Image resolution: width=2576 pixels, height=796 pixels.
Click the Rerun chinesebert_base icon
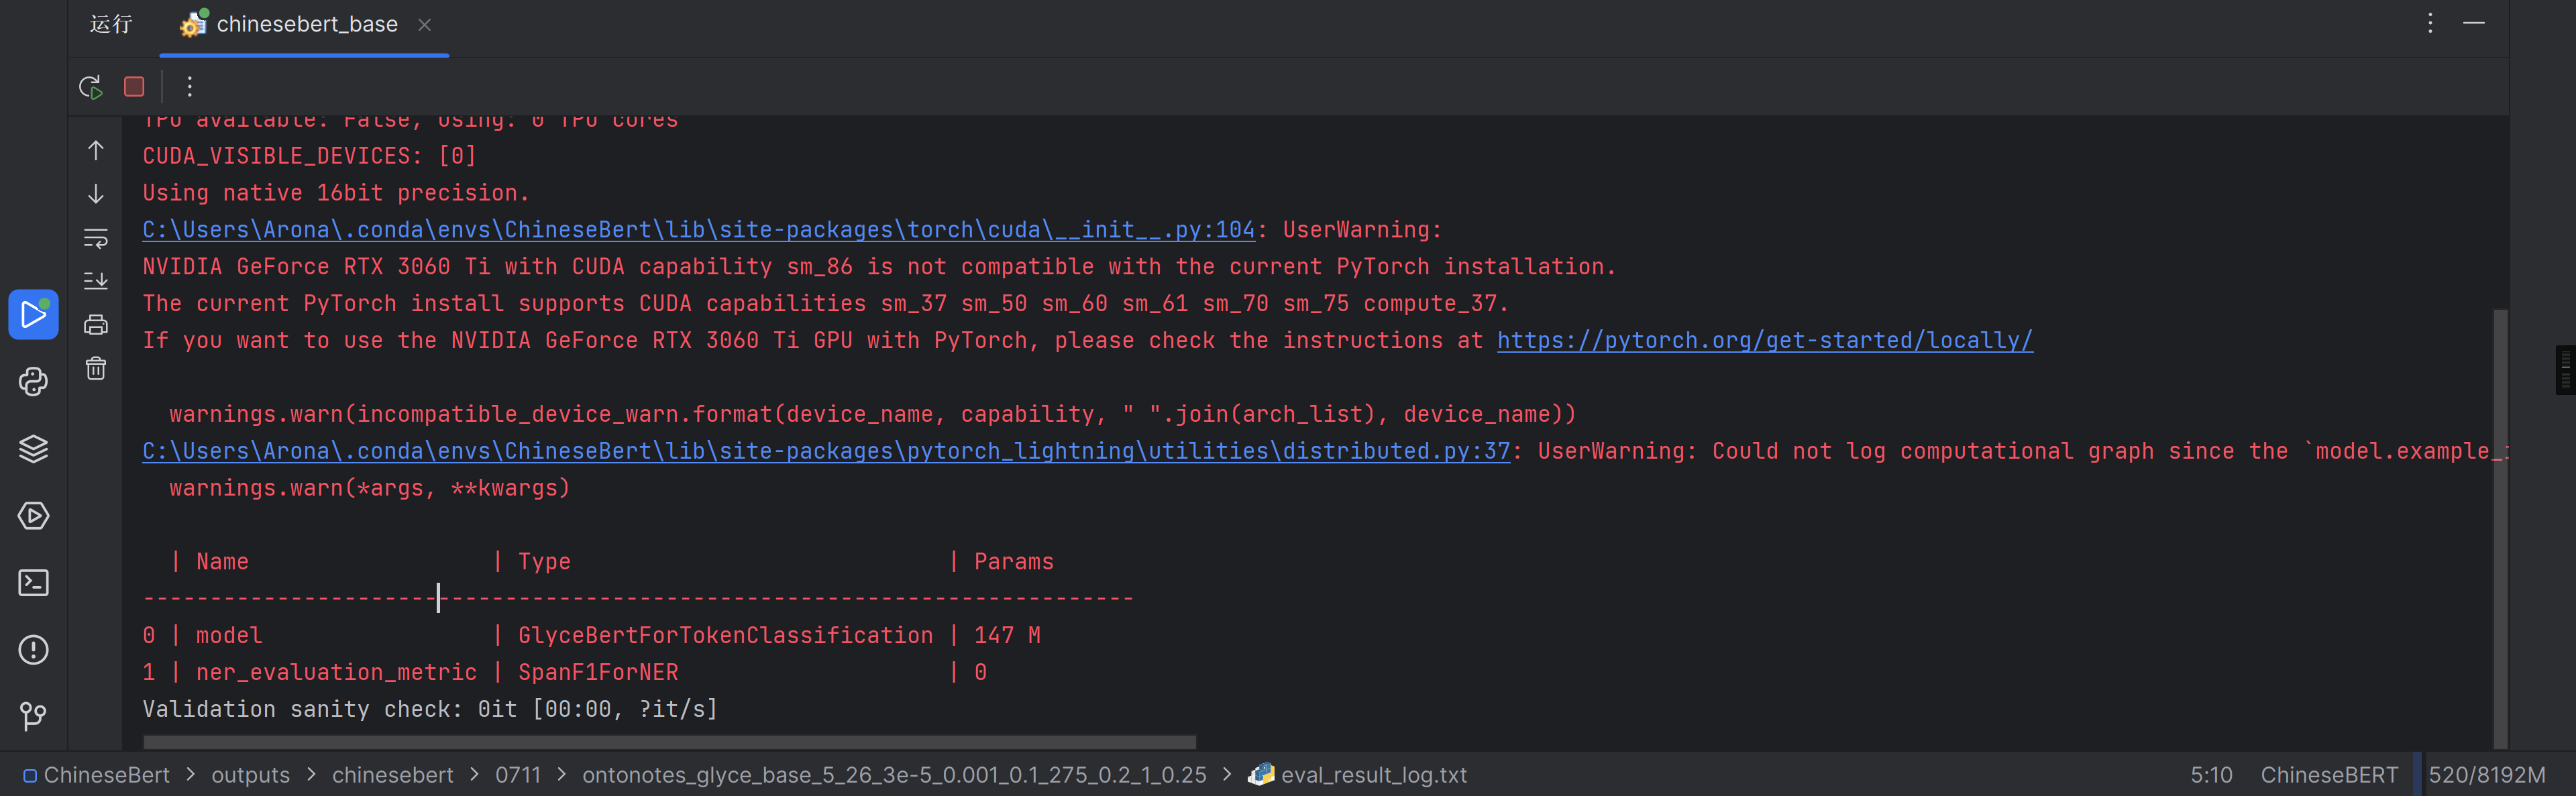point(90,87)
